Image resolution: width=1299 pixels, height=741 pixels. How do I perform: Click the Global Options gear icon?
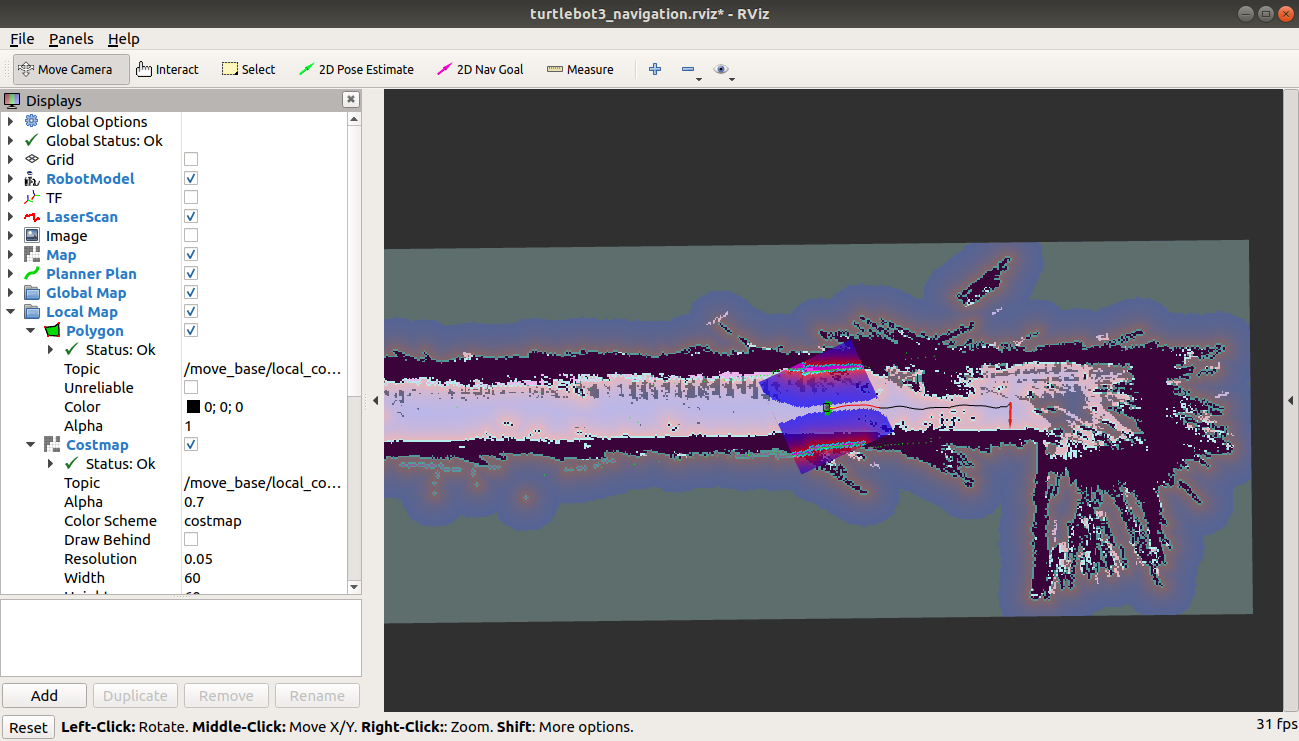(x=31, y=121)
